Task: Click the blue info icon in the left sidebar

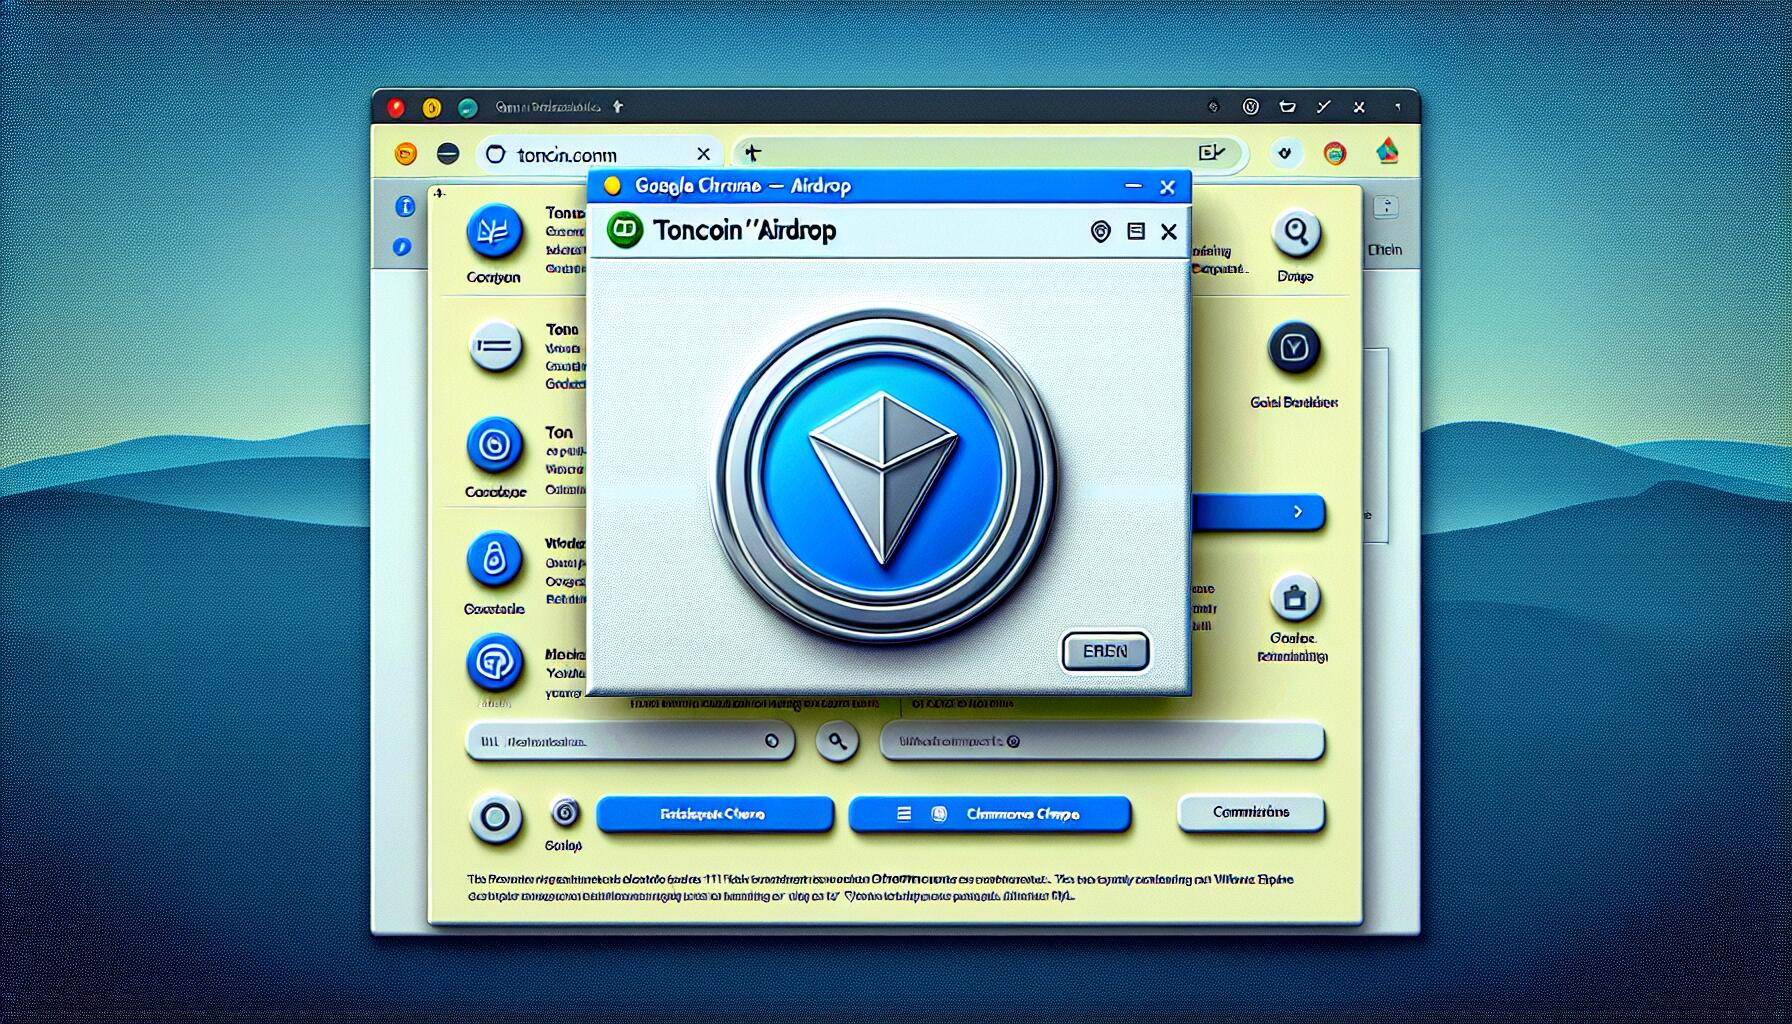Action: pyautogui.click(x=405, y=206)
